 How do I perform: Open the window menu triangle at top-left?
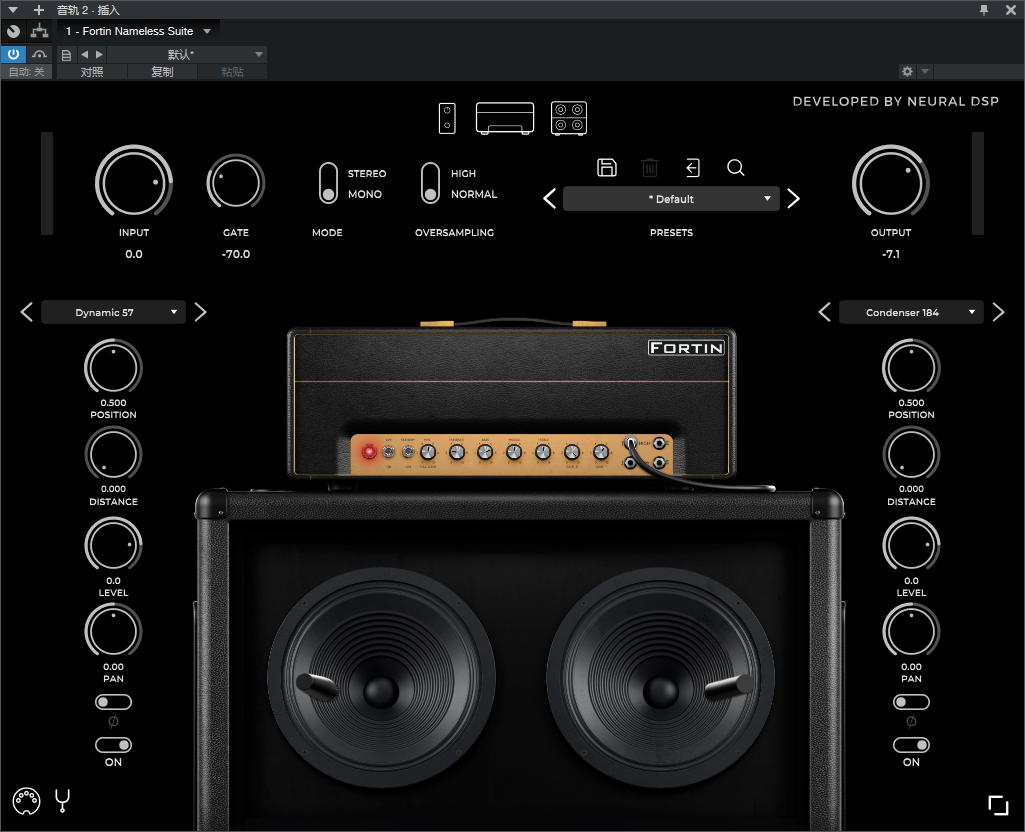[12, 10]
